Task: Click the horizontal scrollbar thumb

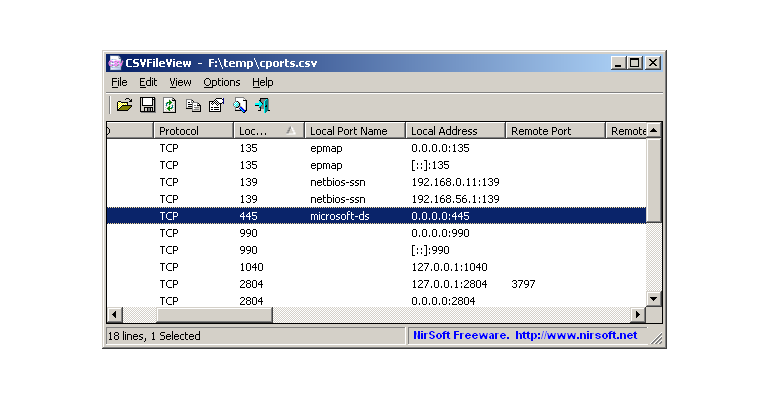Action: pyautogui.click(x=214, y=315)
